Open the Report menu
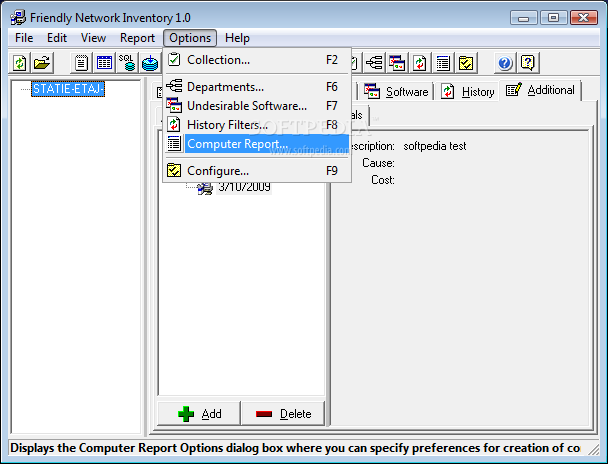This screenshot has width=608, height=464. click(137, 38)
